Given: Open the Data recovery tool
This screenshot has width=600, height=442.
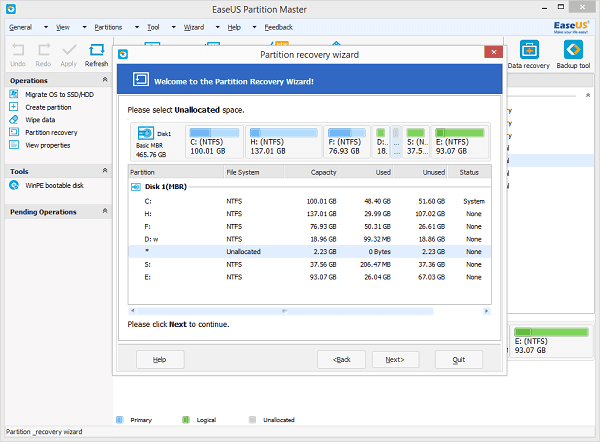Looking at the screenshot, I should (529, 49).
